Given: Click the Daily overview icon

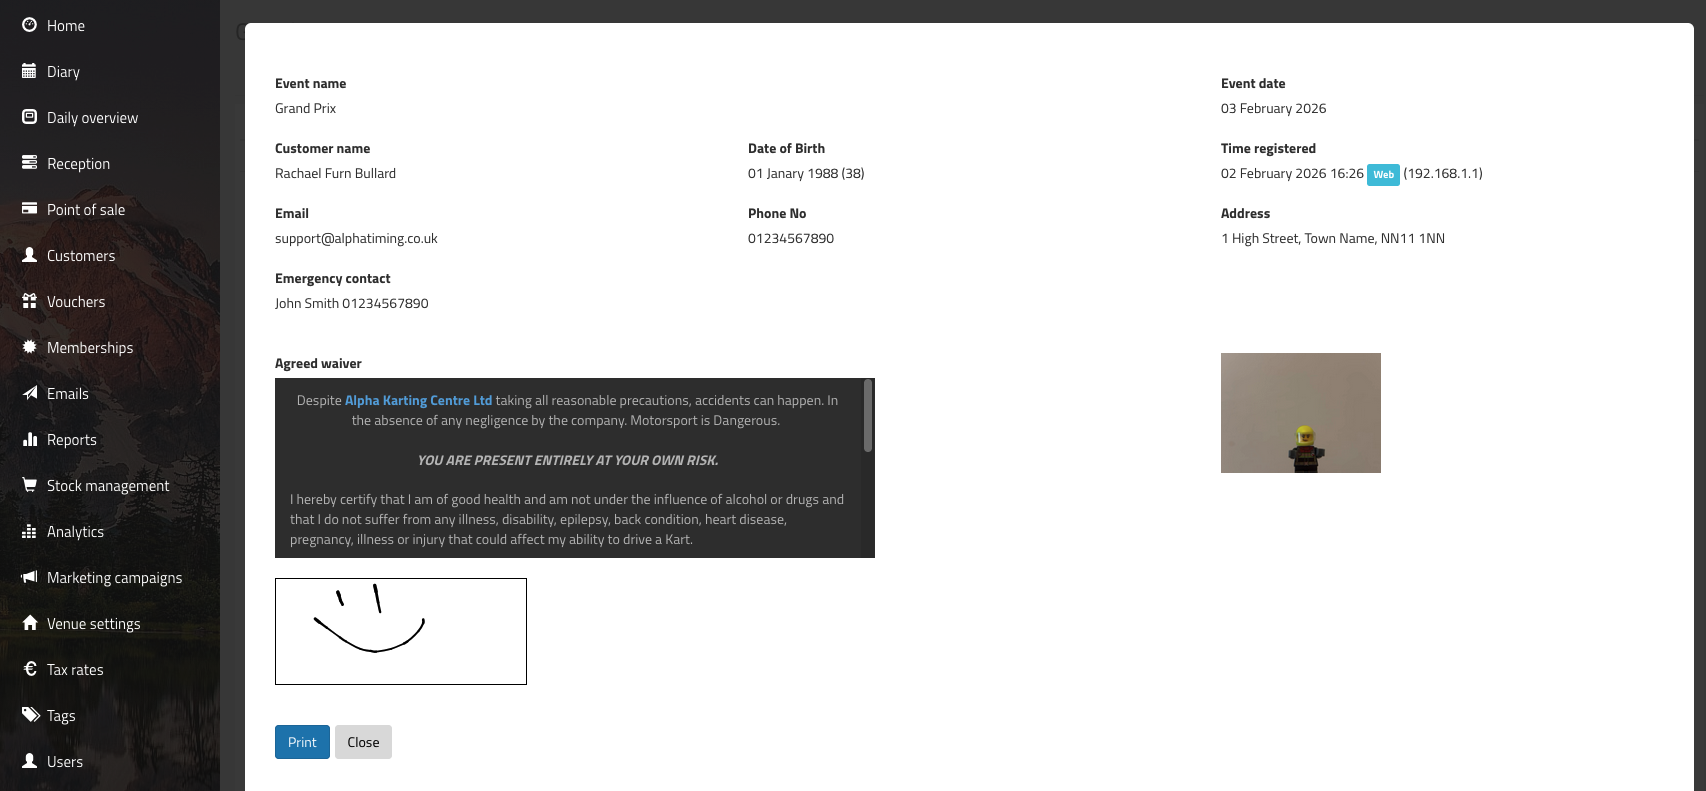Looking at the screenshot, I should pyautogui.click(x=30, y=117).
